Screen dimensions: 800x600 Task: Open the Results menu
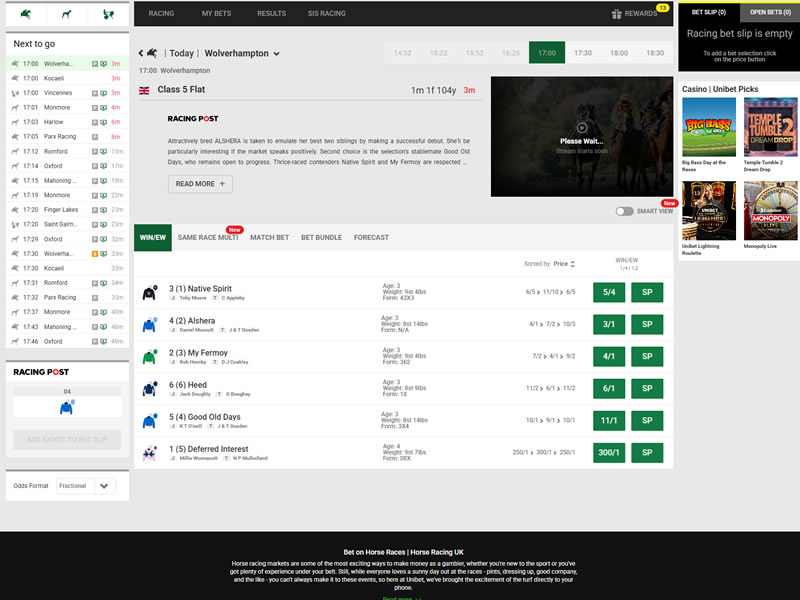(x=271, y=14)
